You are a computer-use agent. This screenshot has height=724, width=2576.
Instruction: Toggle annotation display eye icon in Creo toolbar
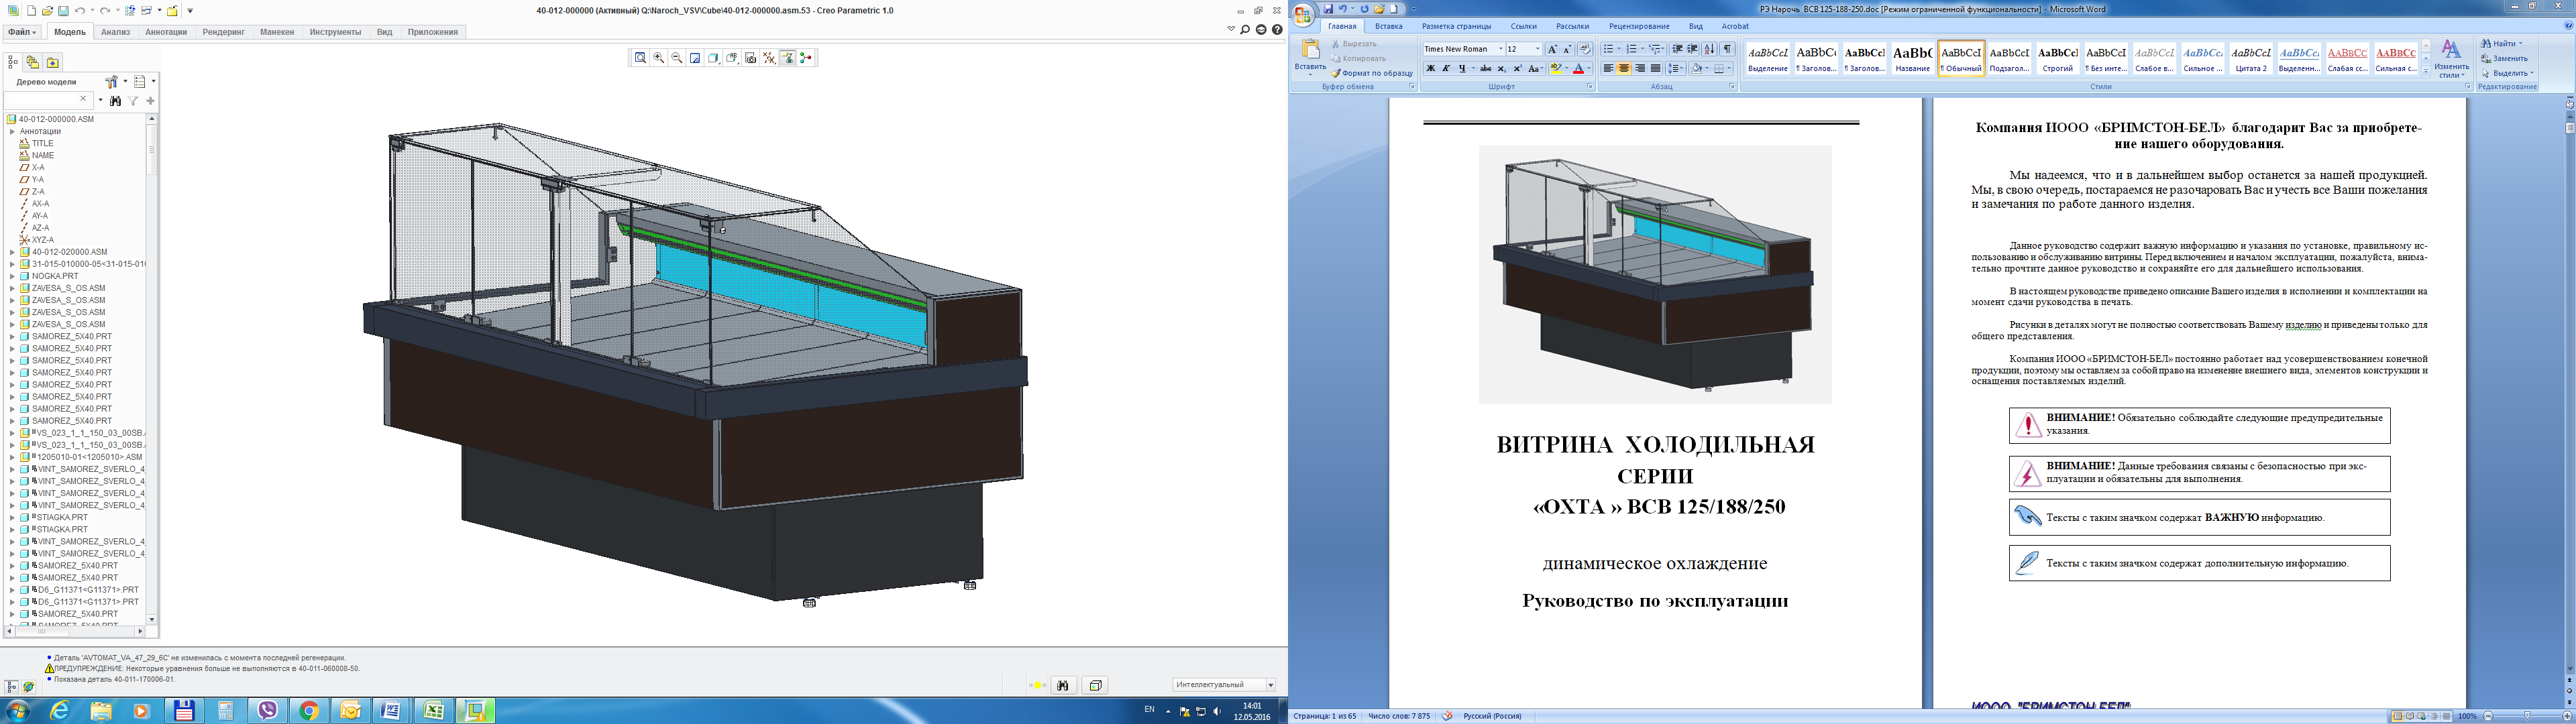point(788,58)
